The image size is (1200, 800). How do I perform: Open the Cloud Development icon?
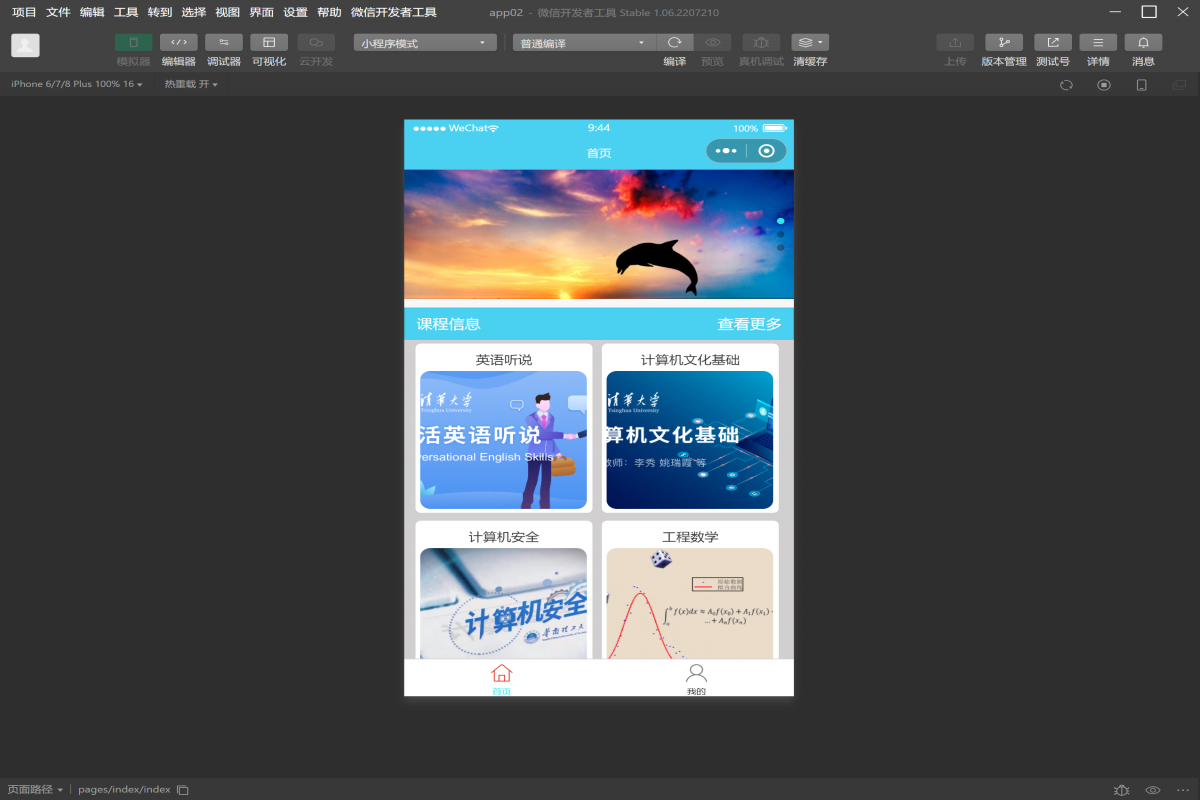(316, 43)
